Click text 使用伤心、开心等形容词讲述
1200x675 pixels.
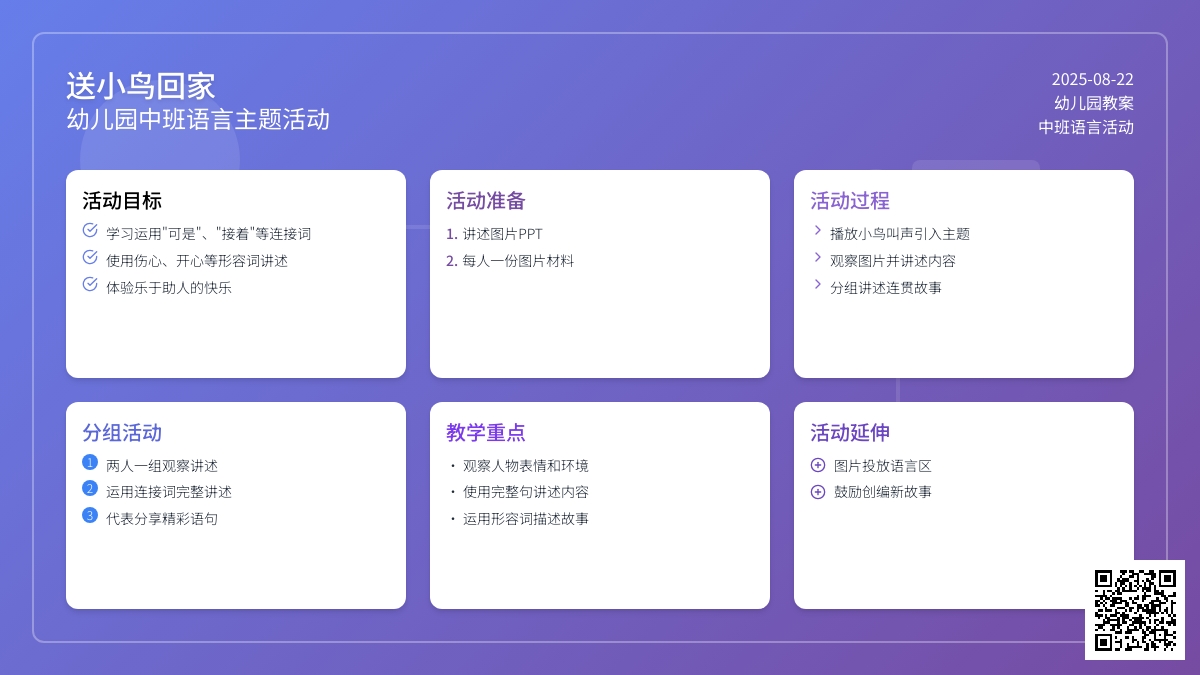click(197, 261)
